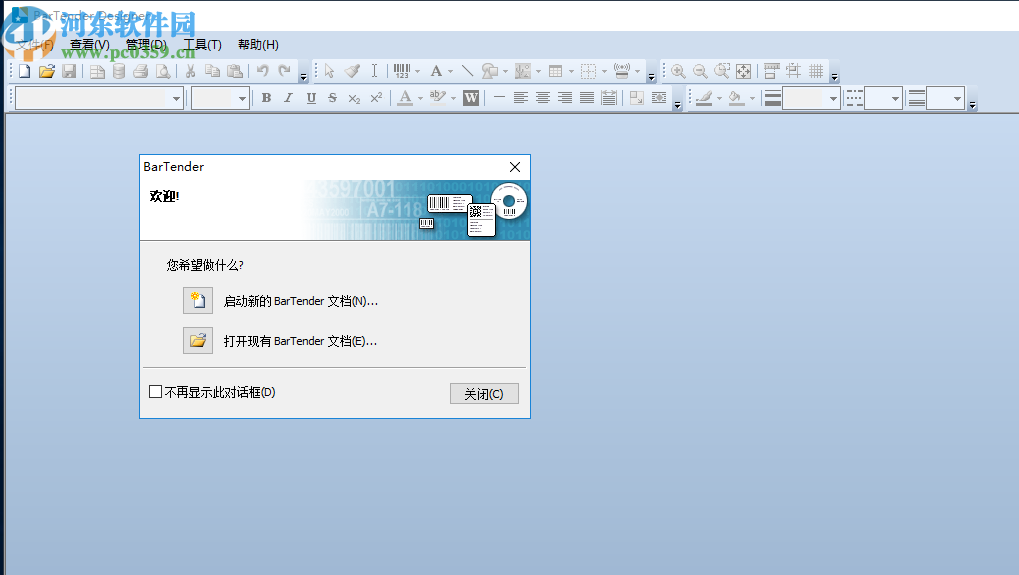Click the 关闭(C) button
Screen dimensions: 1019x575
click(484, 394)
